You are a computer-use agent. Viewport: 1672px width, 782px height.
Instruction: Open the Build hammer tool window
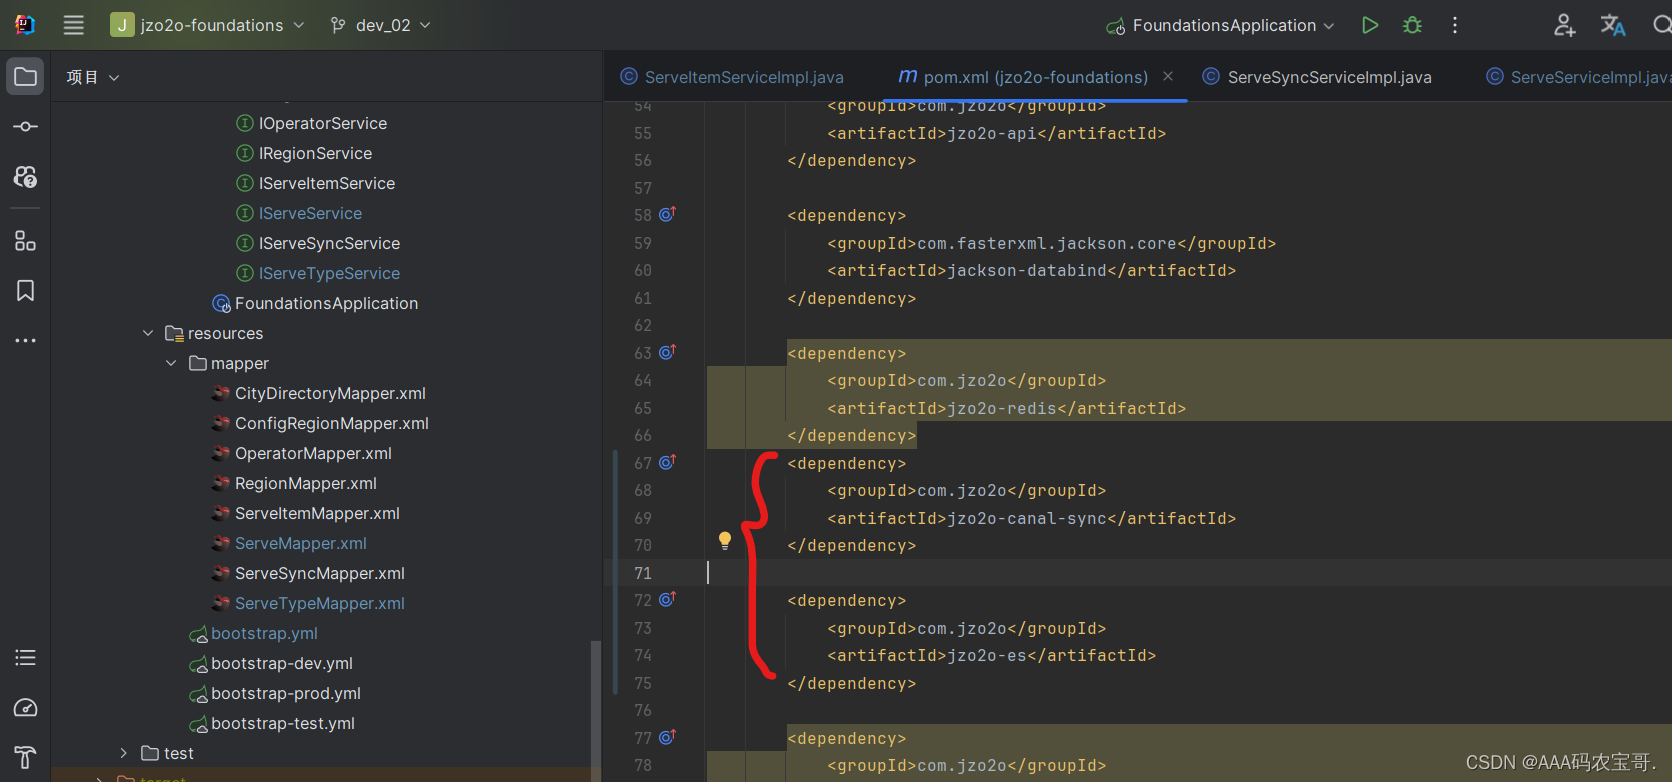coord(25,758)
